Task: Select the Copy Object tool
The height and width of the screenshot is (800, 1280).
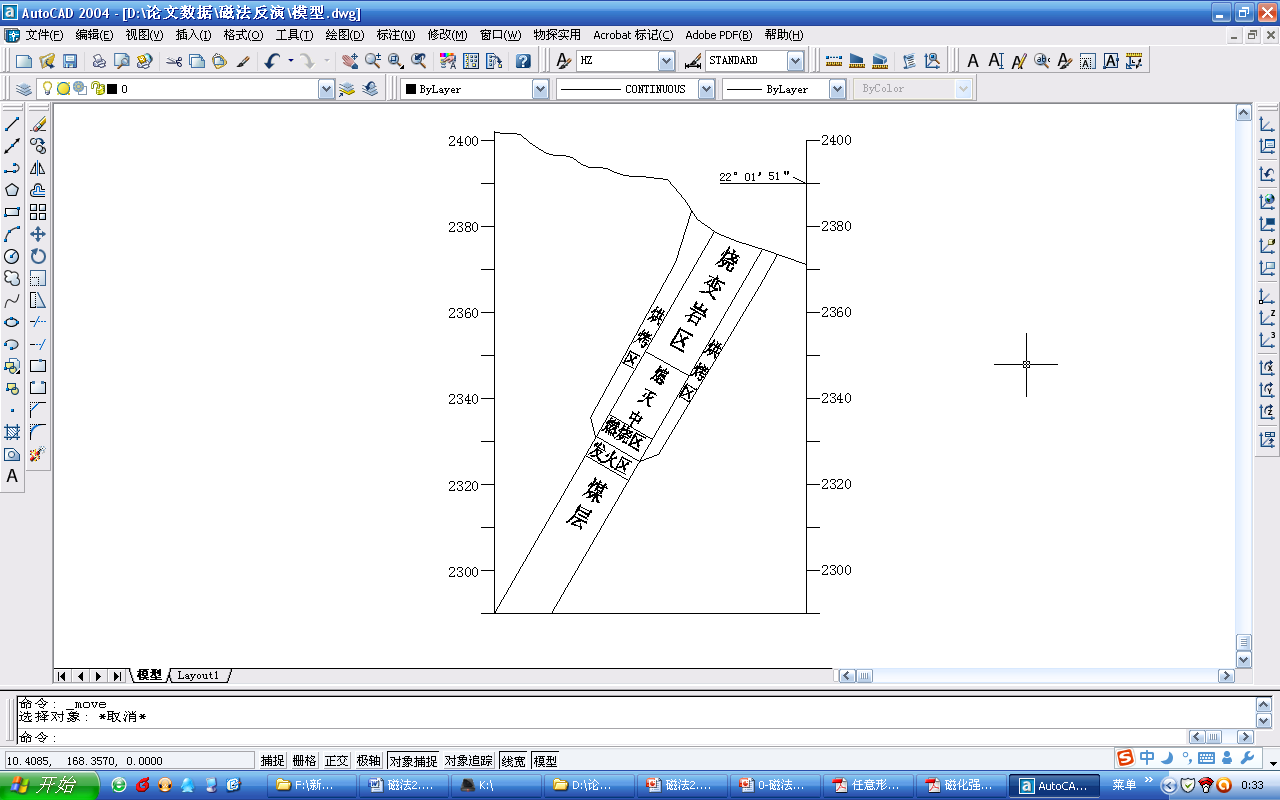Action: [38, 146]
